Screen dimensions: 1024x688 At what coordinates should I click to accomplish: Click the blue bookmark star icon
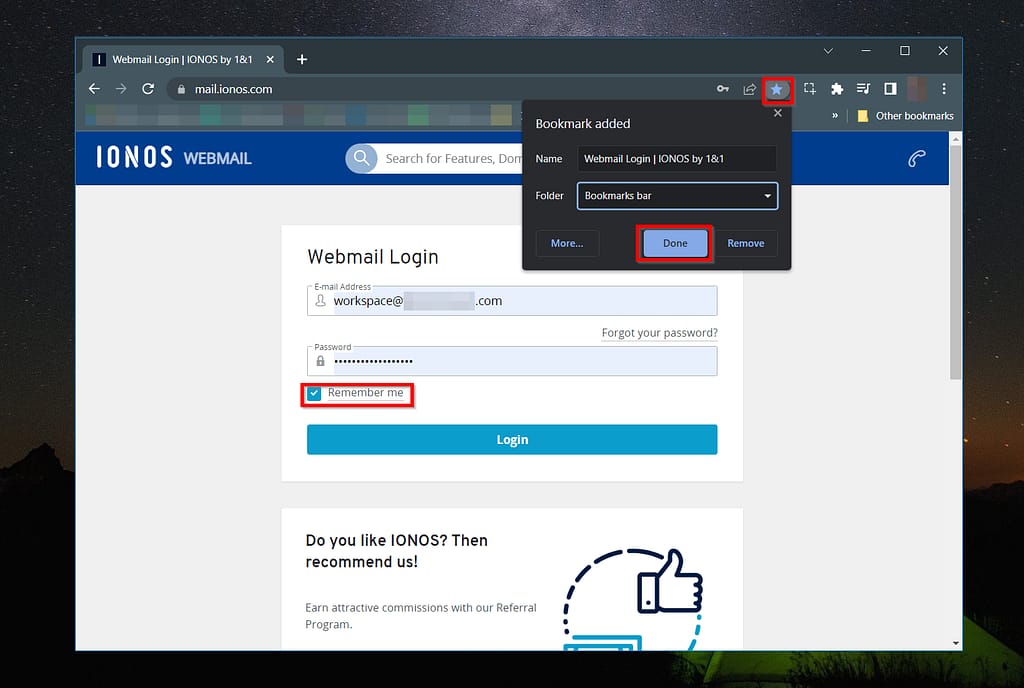pyautogui.click(x=776, y=89)
